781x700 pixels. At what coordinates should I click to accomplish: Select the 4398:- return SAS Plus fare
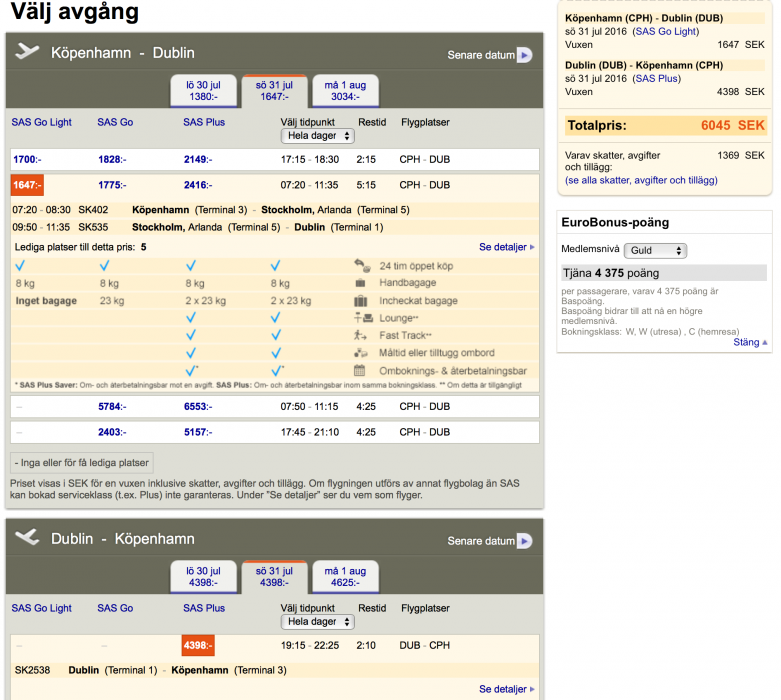coord(197,646)
